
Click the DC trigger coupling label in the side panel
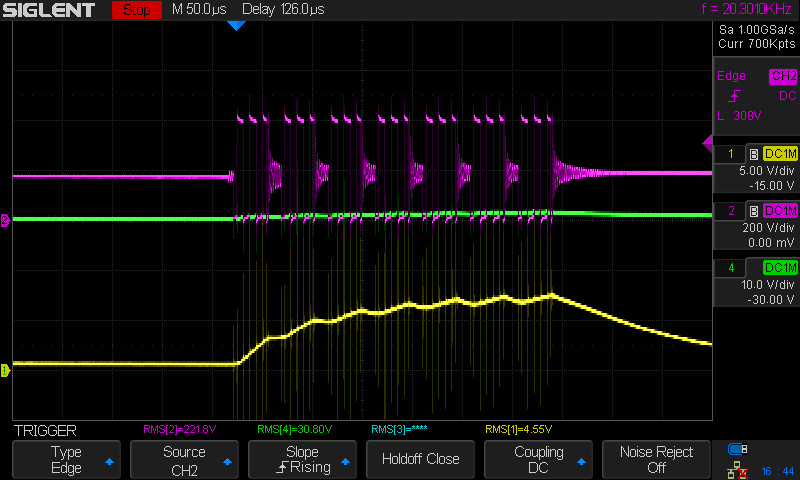[787, 96]
